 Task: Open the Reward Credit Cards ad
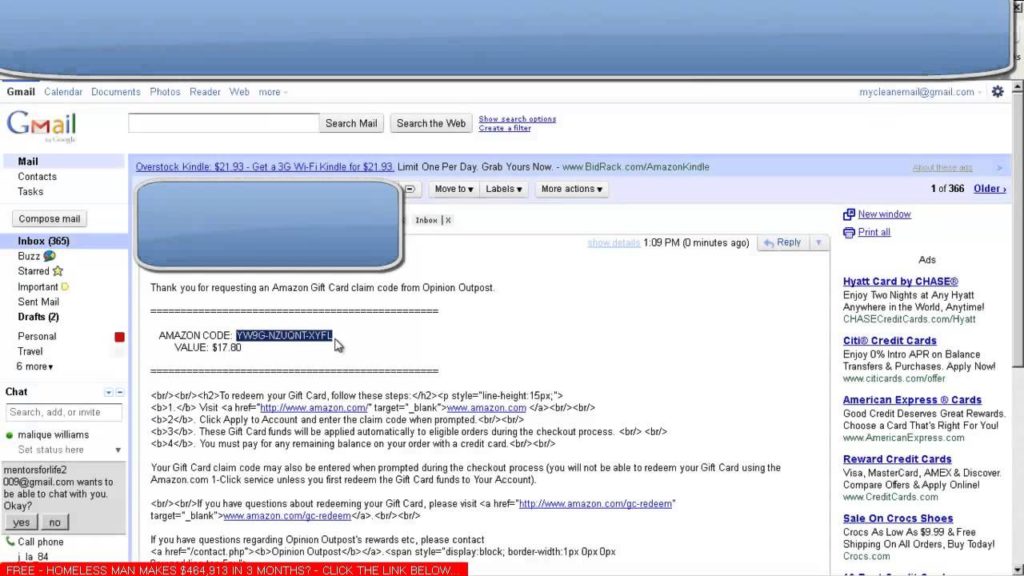pyautogui.click(x=897, y=459)
